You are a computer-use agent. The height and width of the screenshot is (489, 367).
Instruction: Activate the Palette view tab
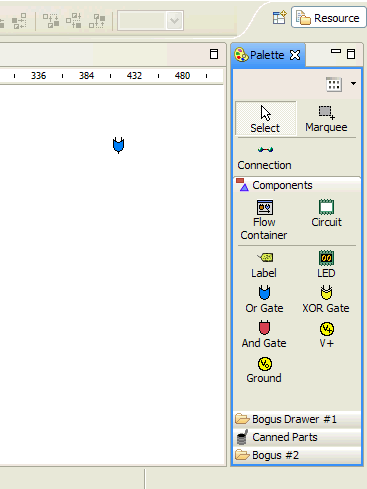[268, 55]
